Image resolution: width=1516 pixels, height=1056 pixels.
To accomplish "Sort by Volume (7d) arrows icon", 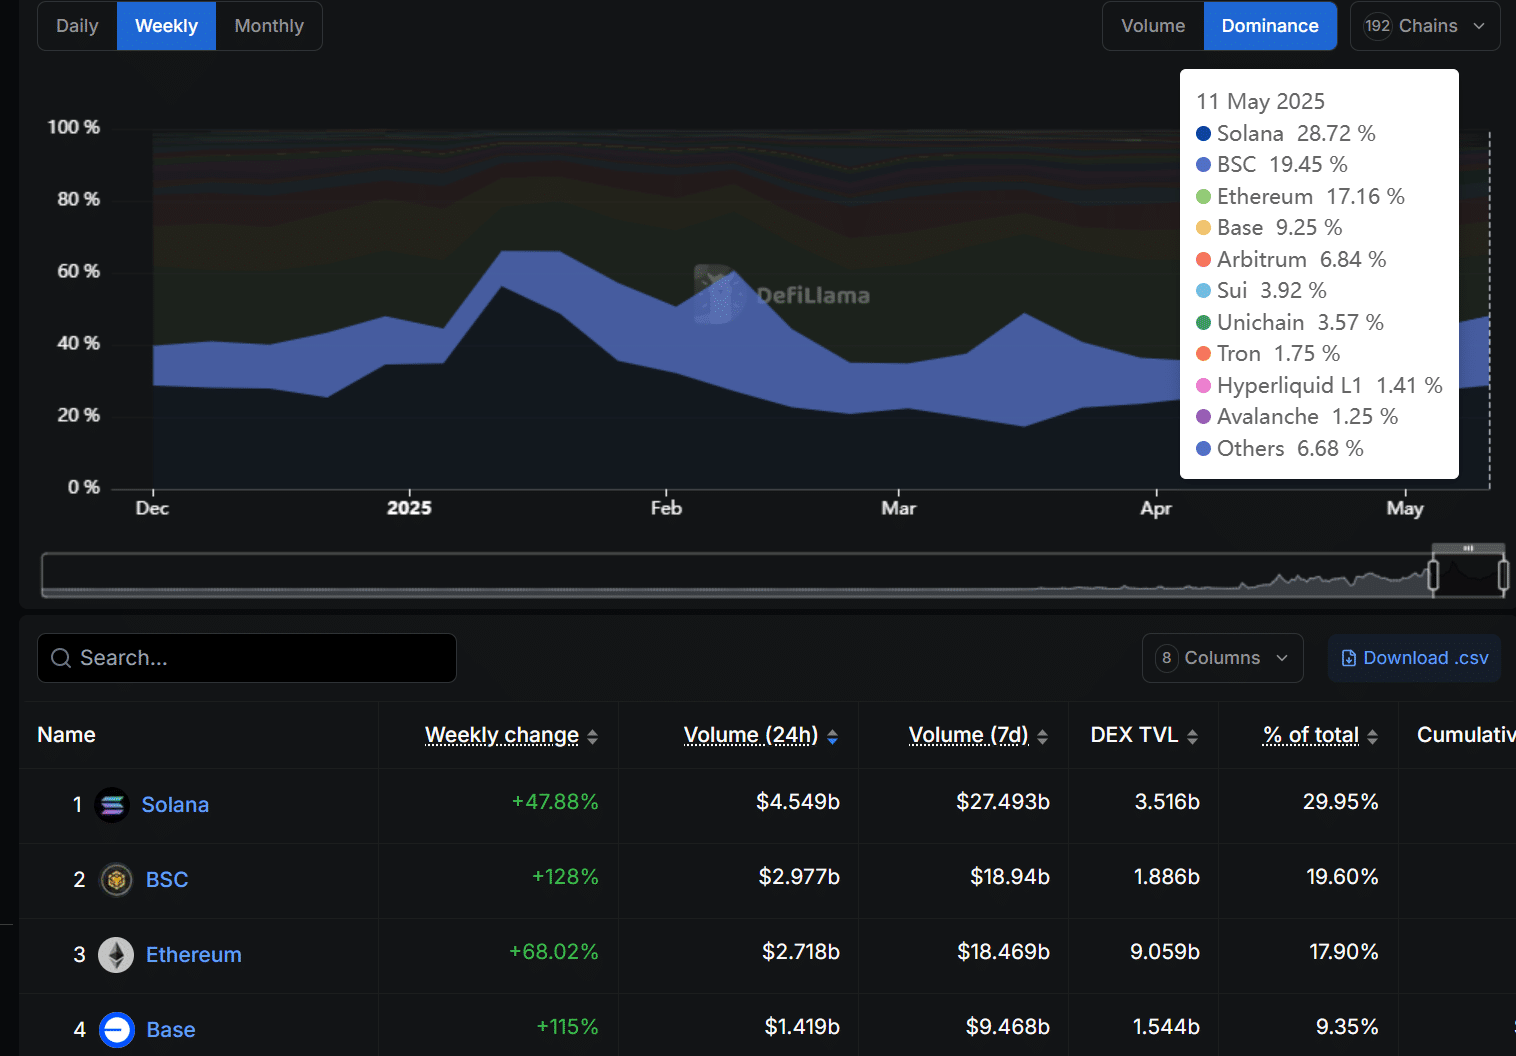I will [1043, 737].
